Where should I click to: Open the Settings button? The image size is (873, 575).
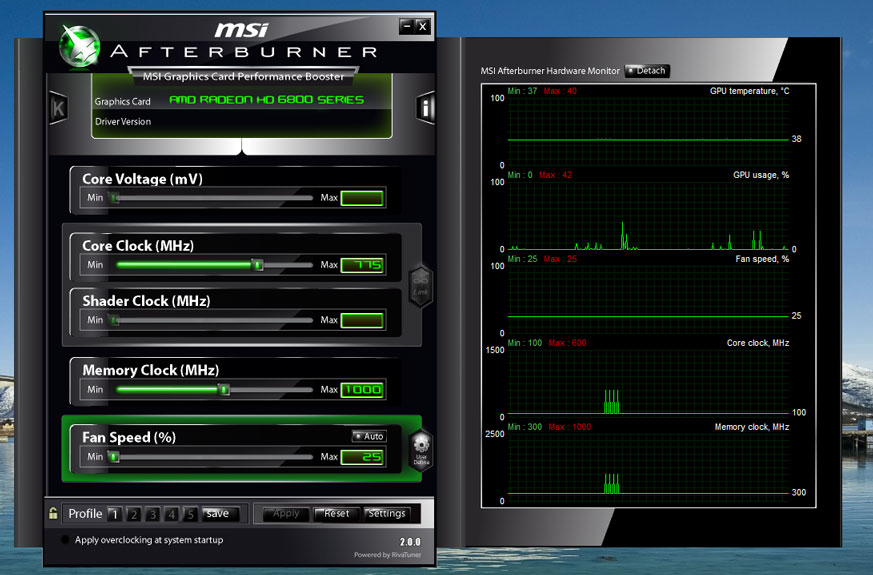click(x=387, y=514)
